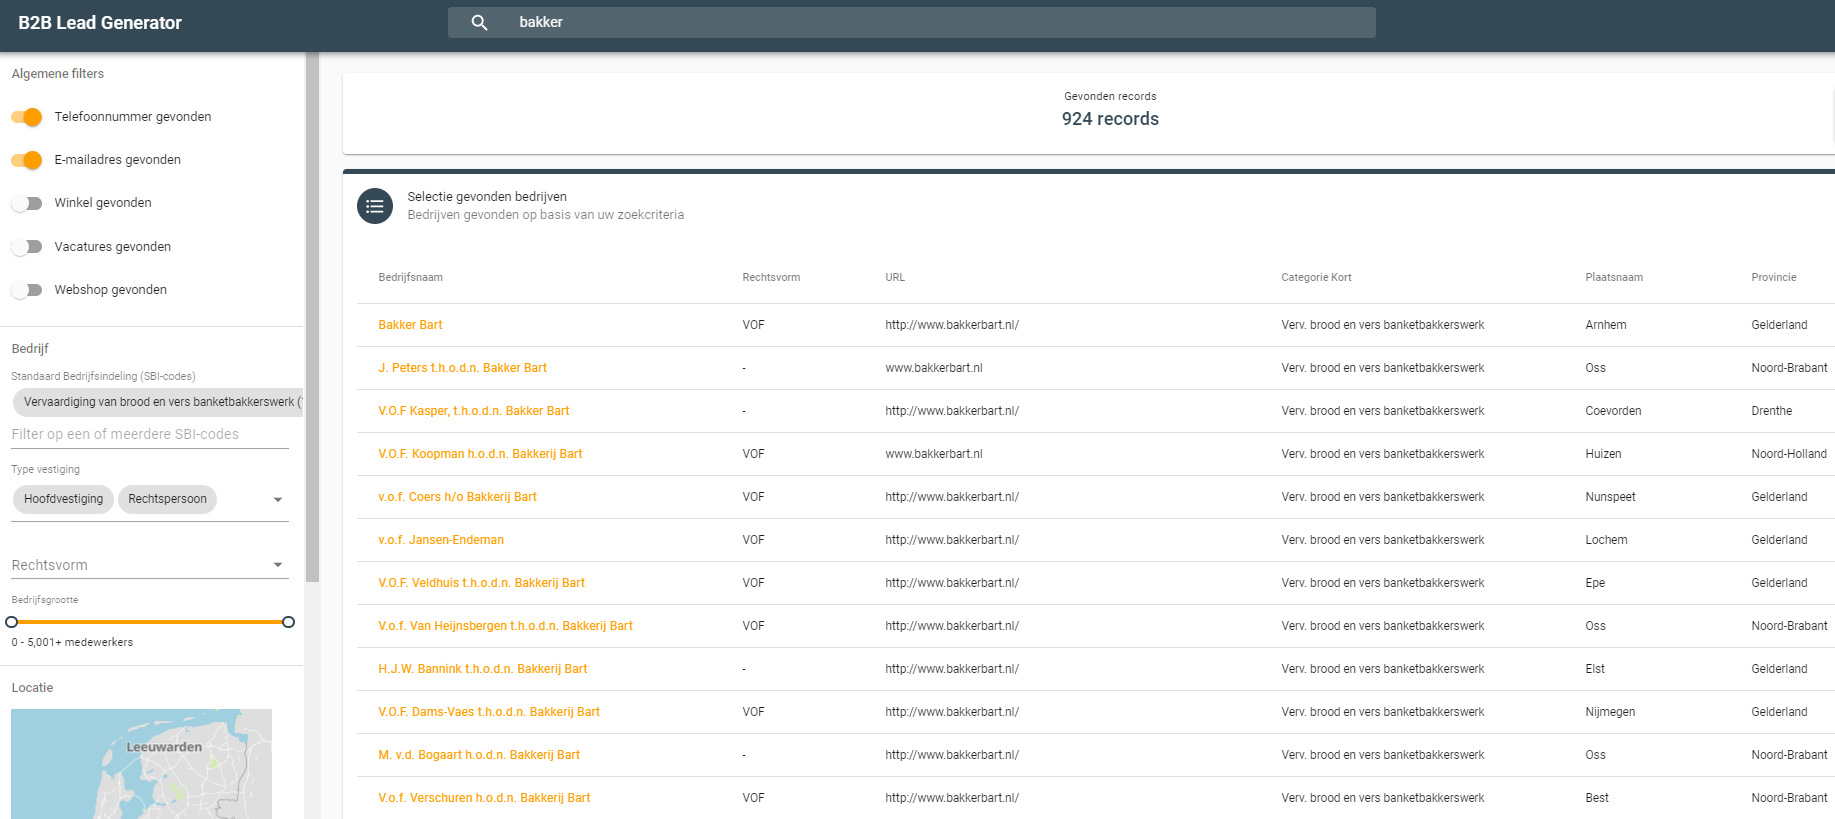Click Elst place name cell
Image resolution: width=1835 pixels, height=819 pixels.
pyautogui.click(x=1595, y=669)
